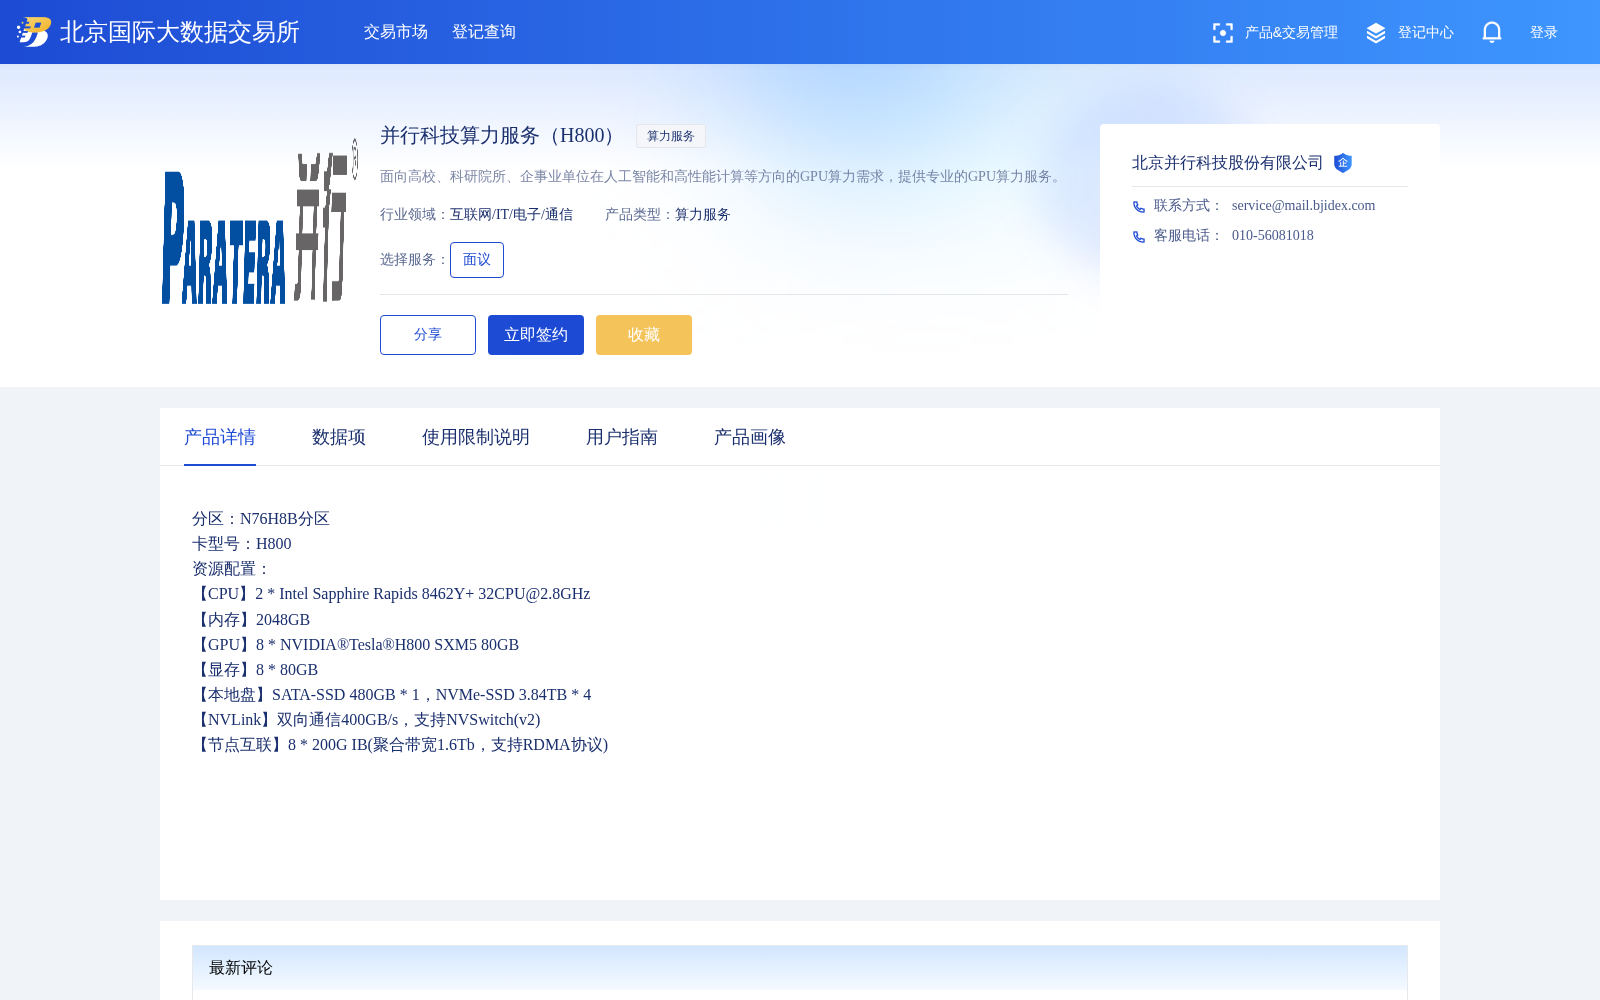The width and height of the screenshot is (1600, 1000).
Task: Click the 资源配置 label line
Action: tap(232, 569)
